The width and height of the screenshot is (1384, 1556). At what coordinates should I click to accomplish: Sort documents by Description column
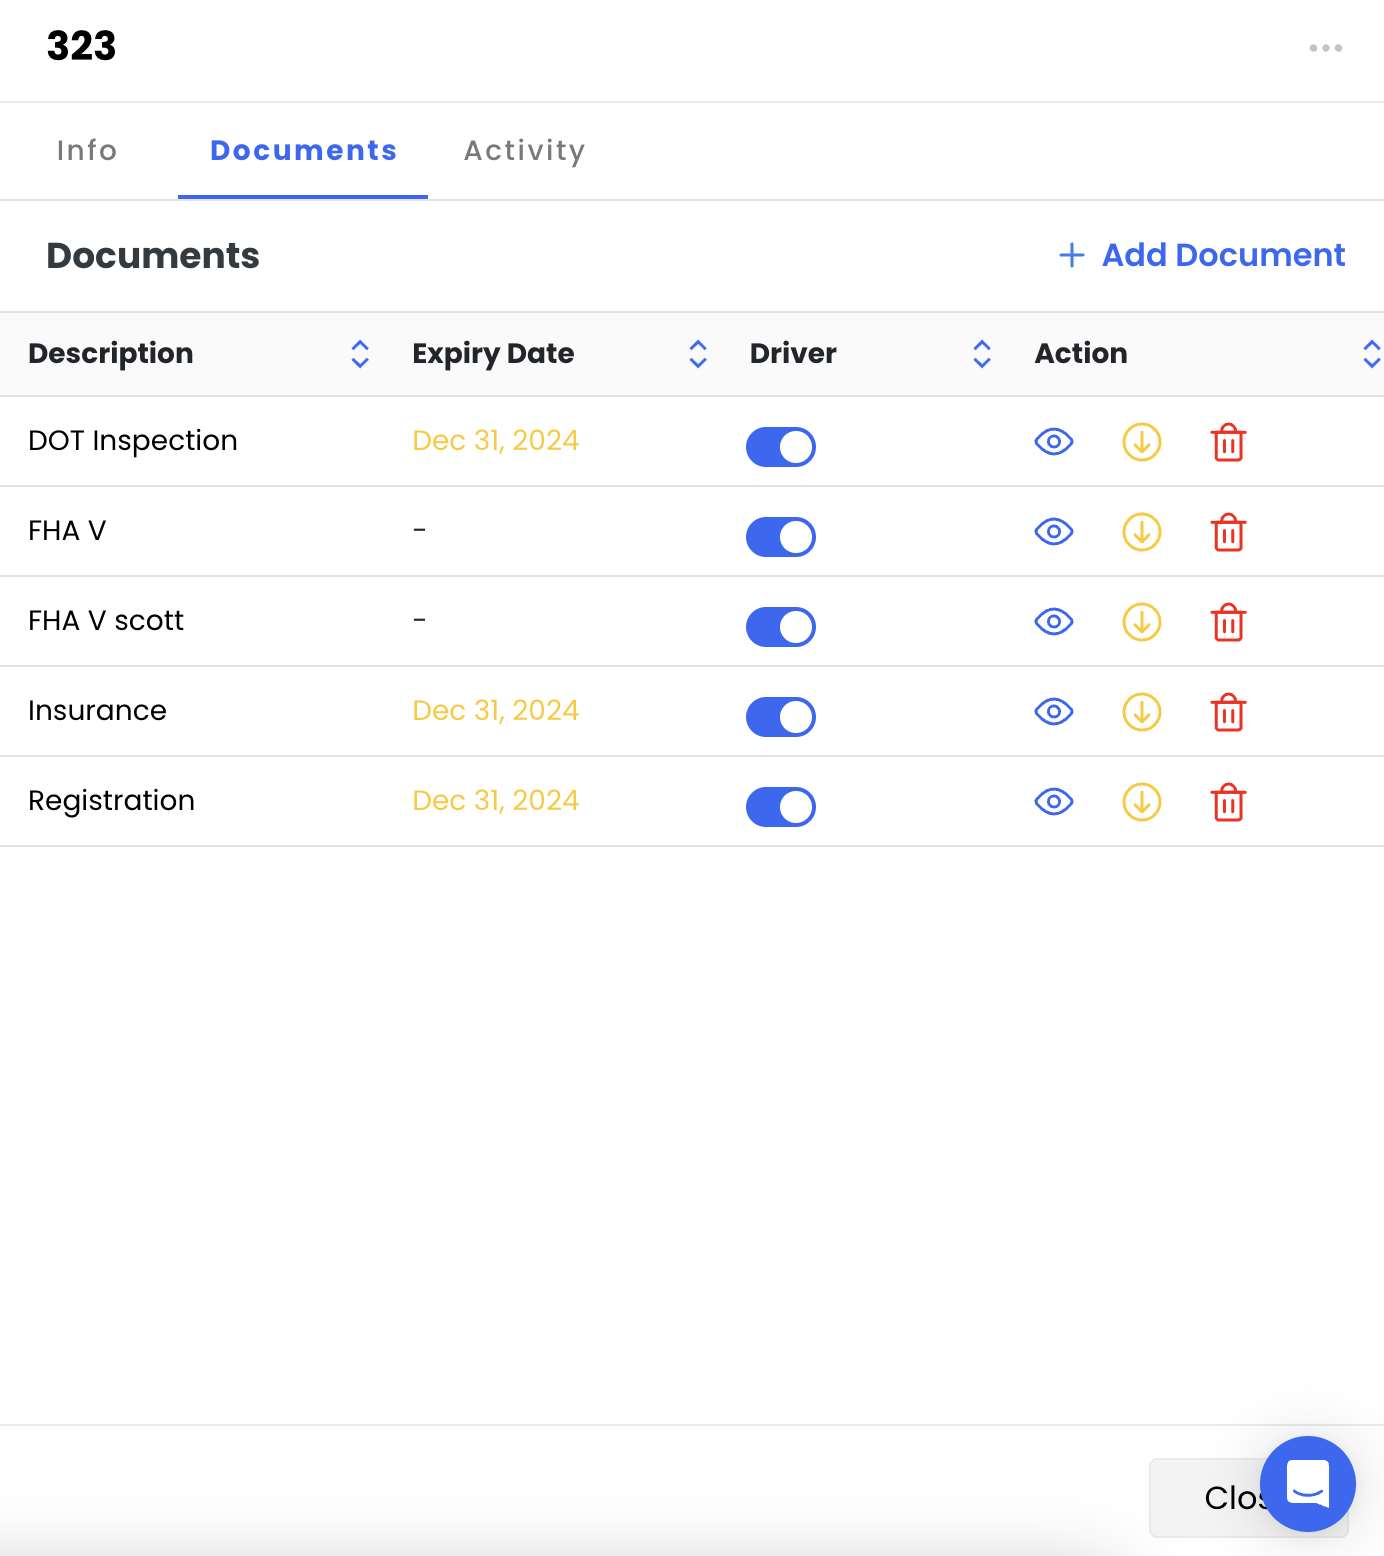(x=360, y=354)
